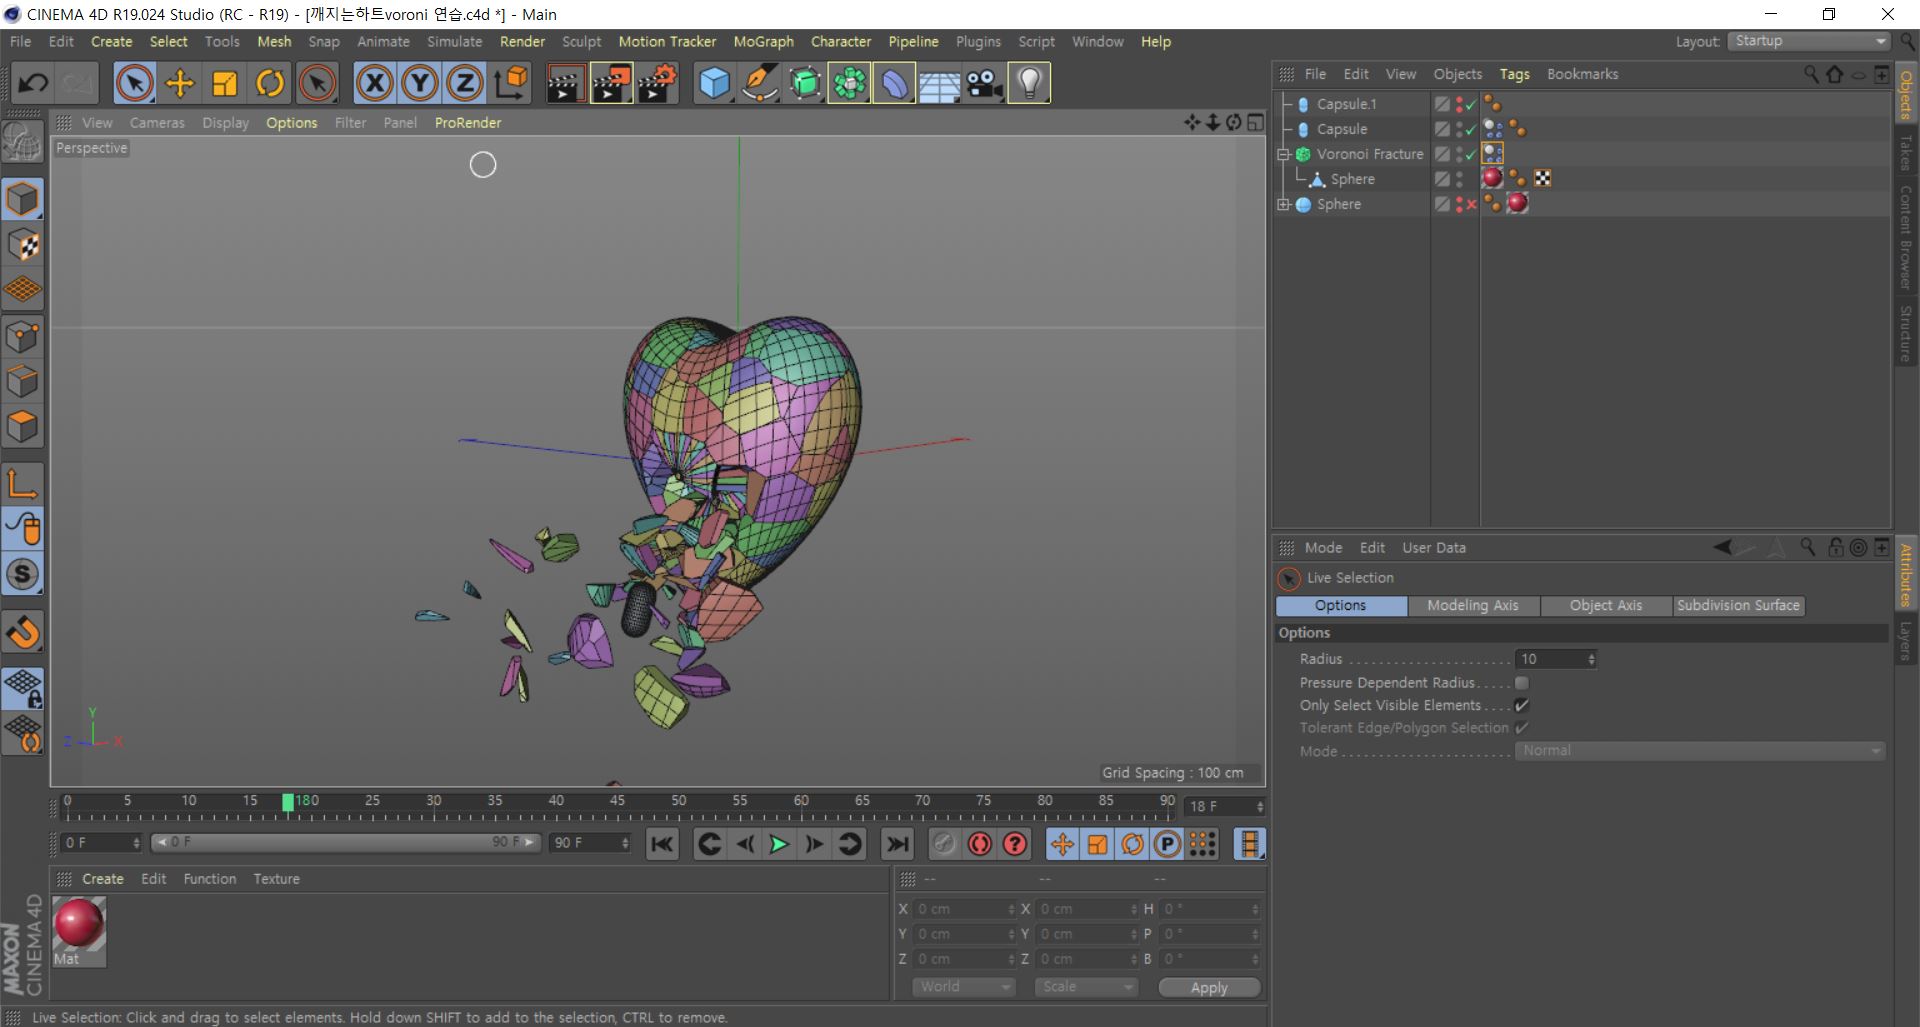This screenshot has width=1920, height=1027.
Task: Open subdivision surface generator icon
Action: (x=804, y=83)
